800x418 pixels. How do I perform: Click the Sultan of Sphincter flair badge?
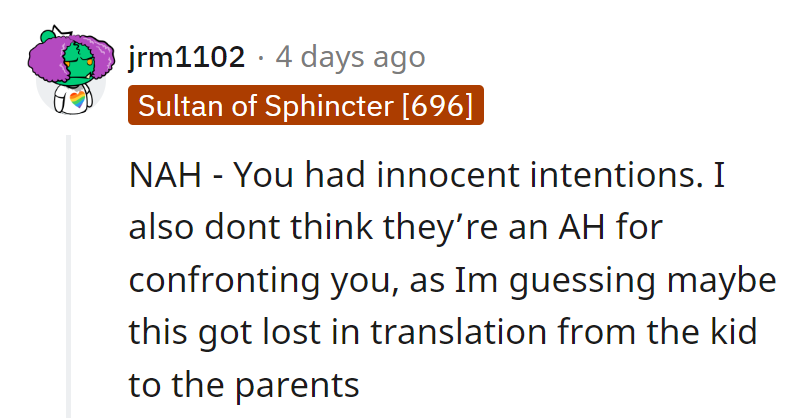click(x=306, y=107)
